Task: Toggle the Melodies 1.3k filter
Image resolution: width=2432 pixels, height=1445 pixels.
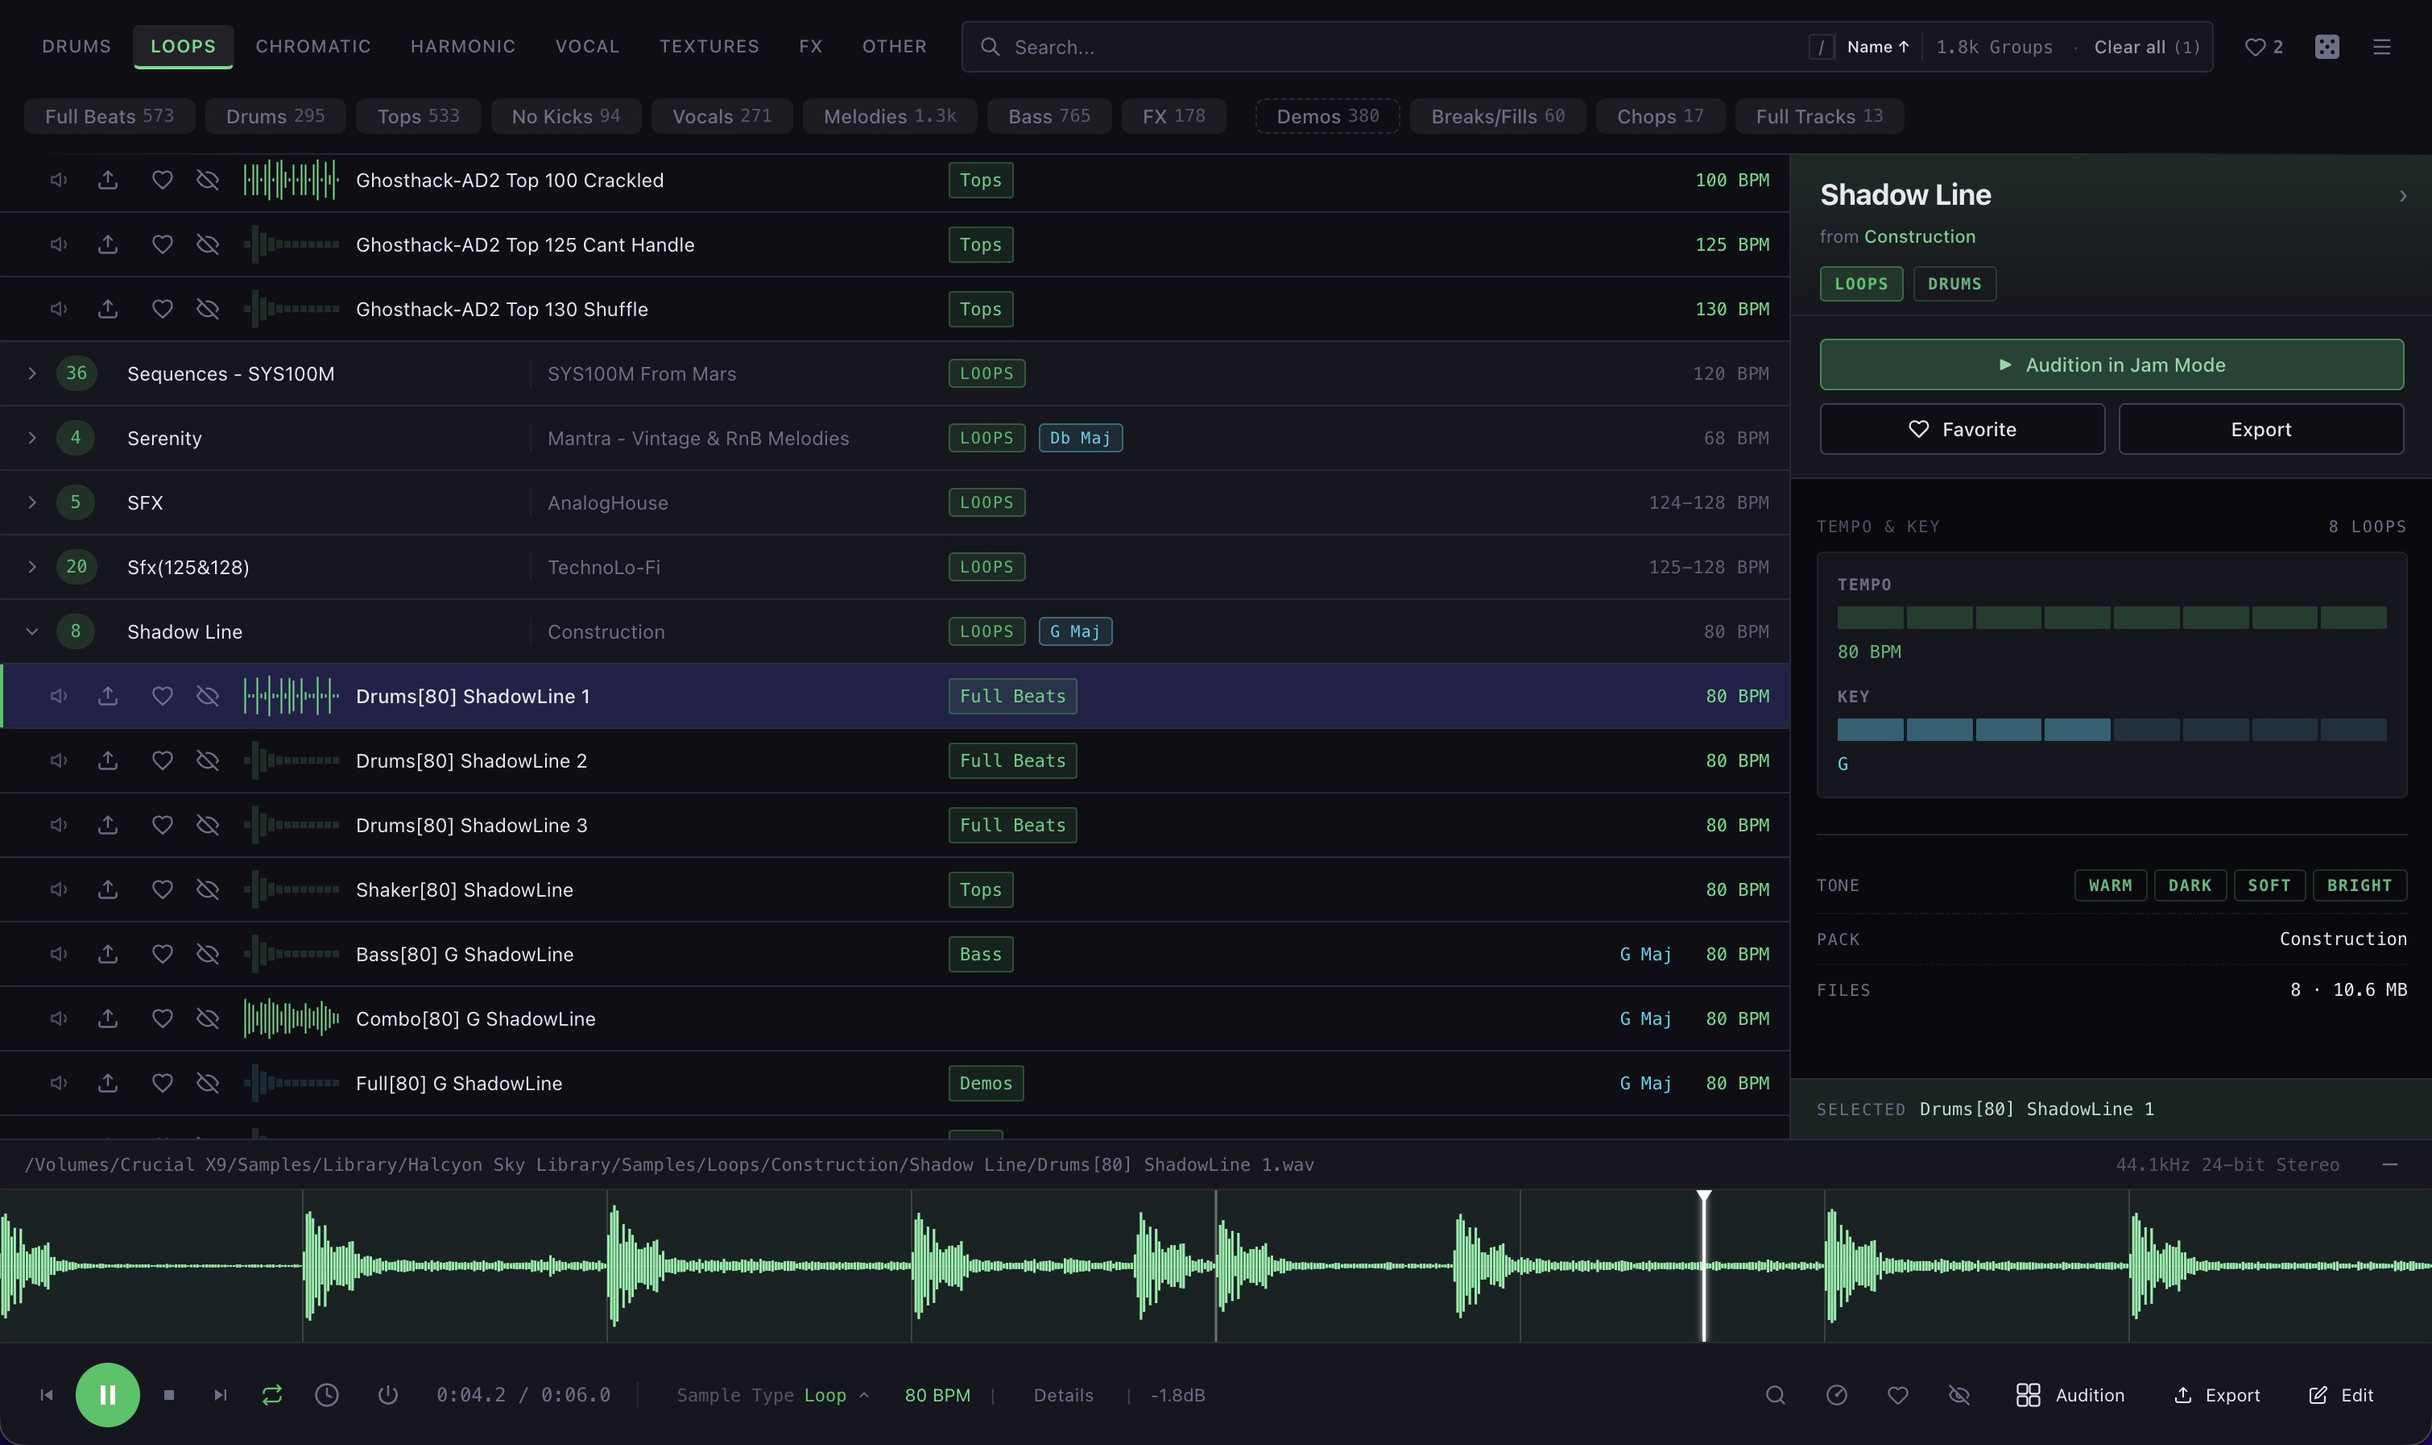Action: click(x=889, y=116)
